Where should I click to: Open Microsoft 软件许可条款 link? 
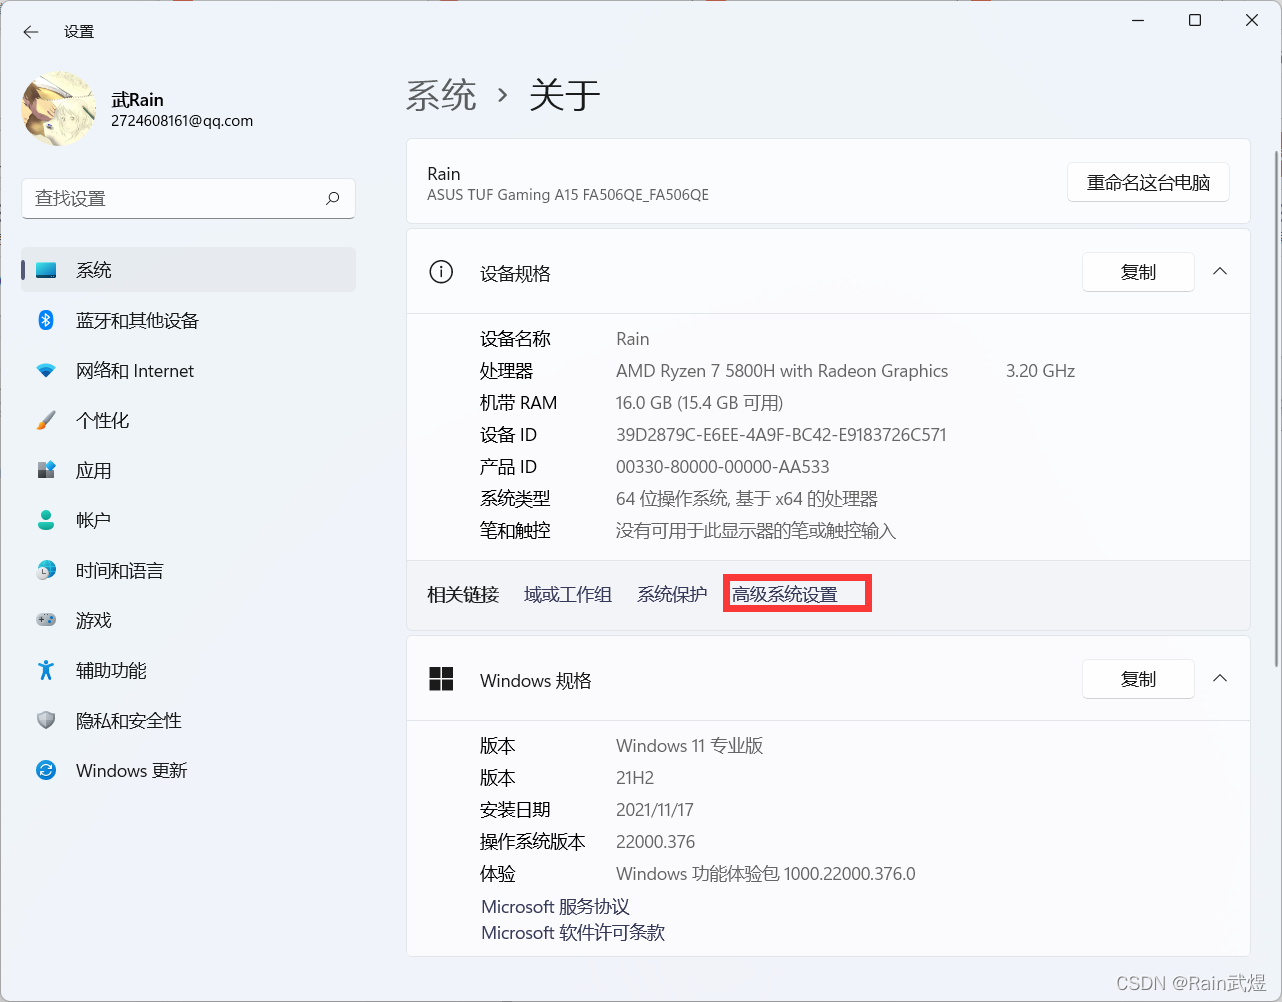point(573,932)
